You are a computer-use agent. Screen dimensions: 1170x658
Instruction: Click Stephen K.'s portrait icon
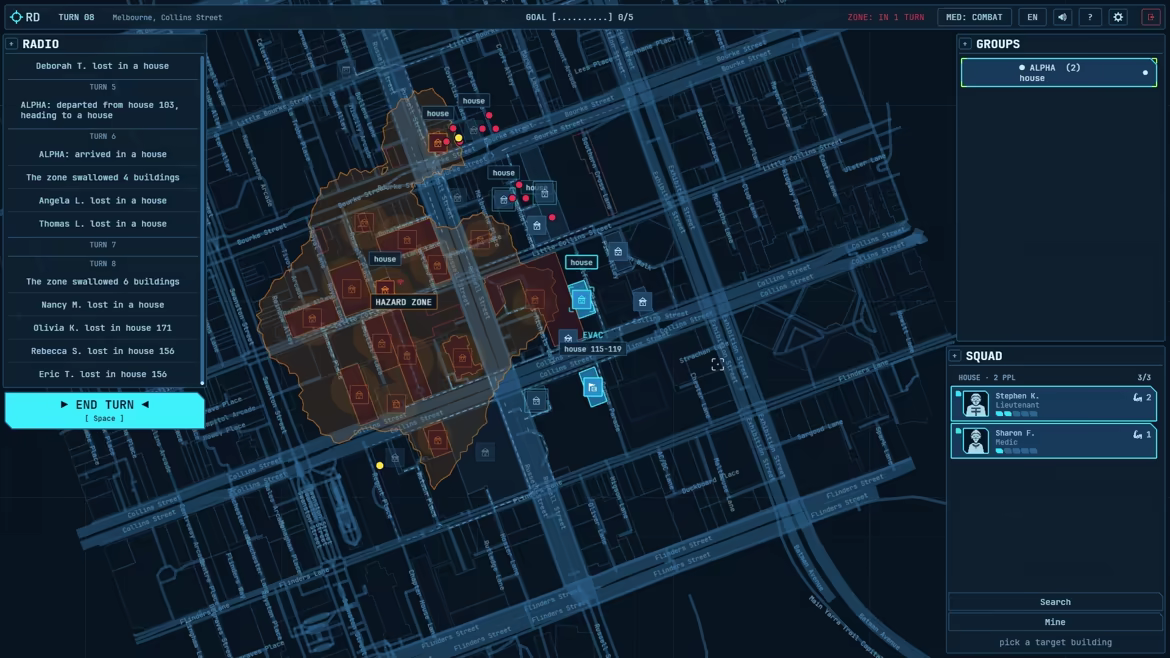click(975, 404)
